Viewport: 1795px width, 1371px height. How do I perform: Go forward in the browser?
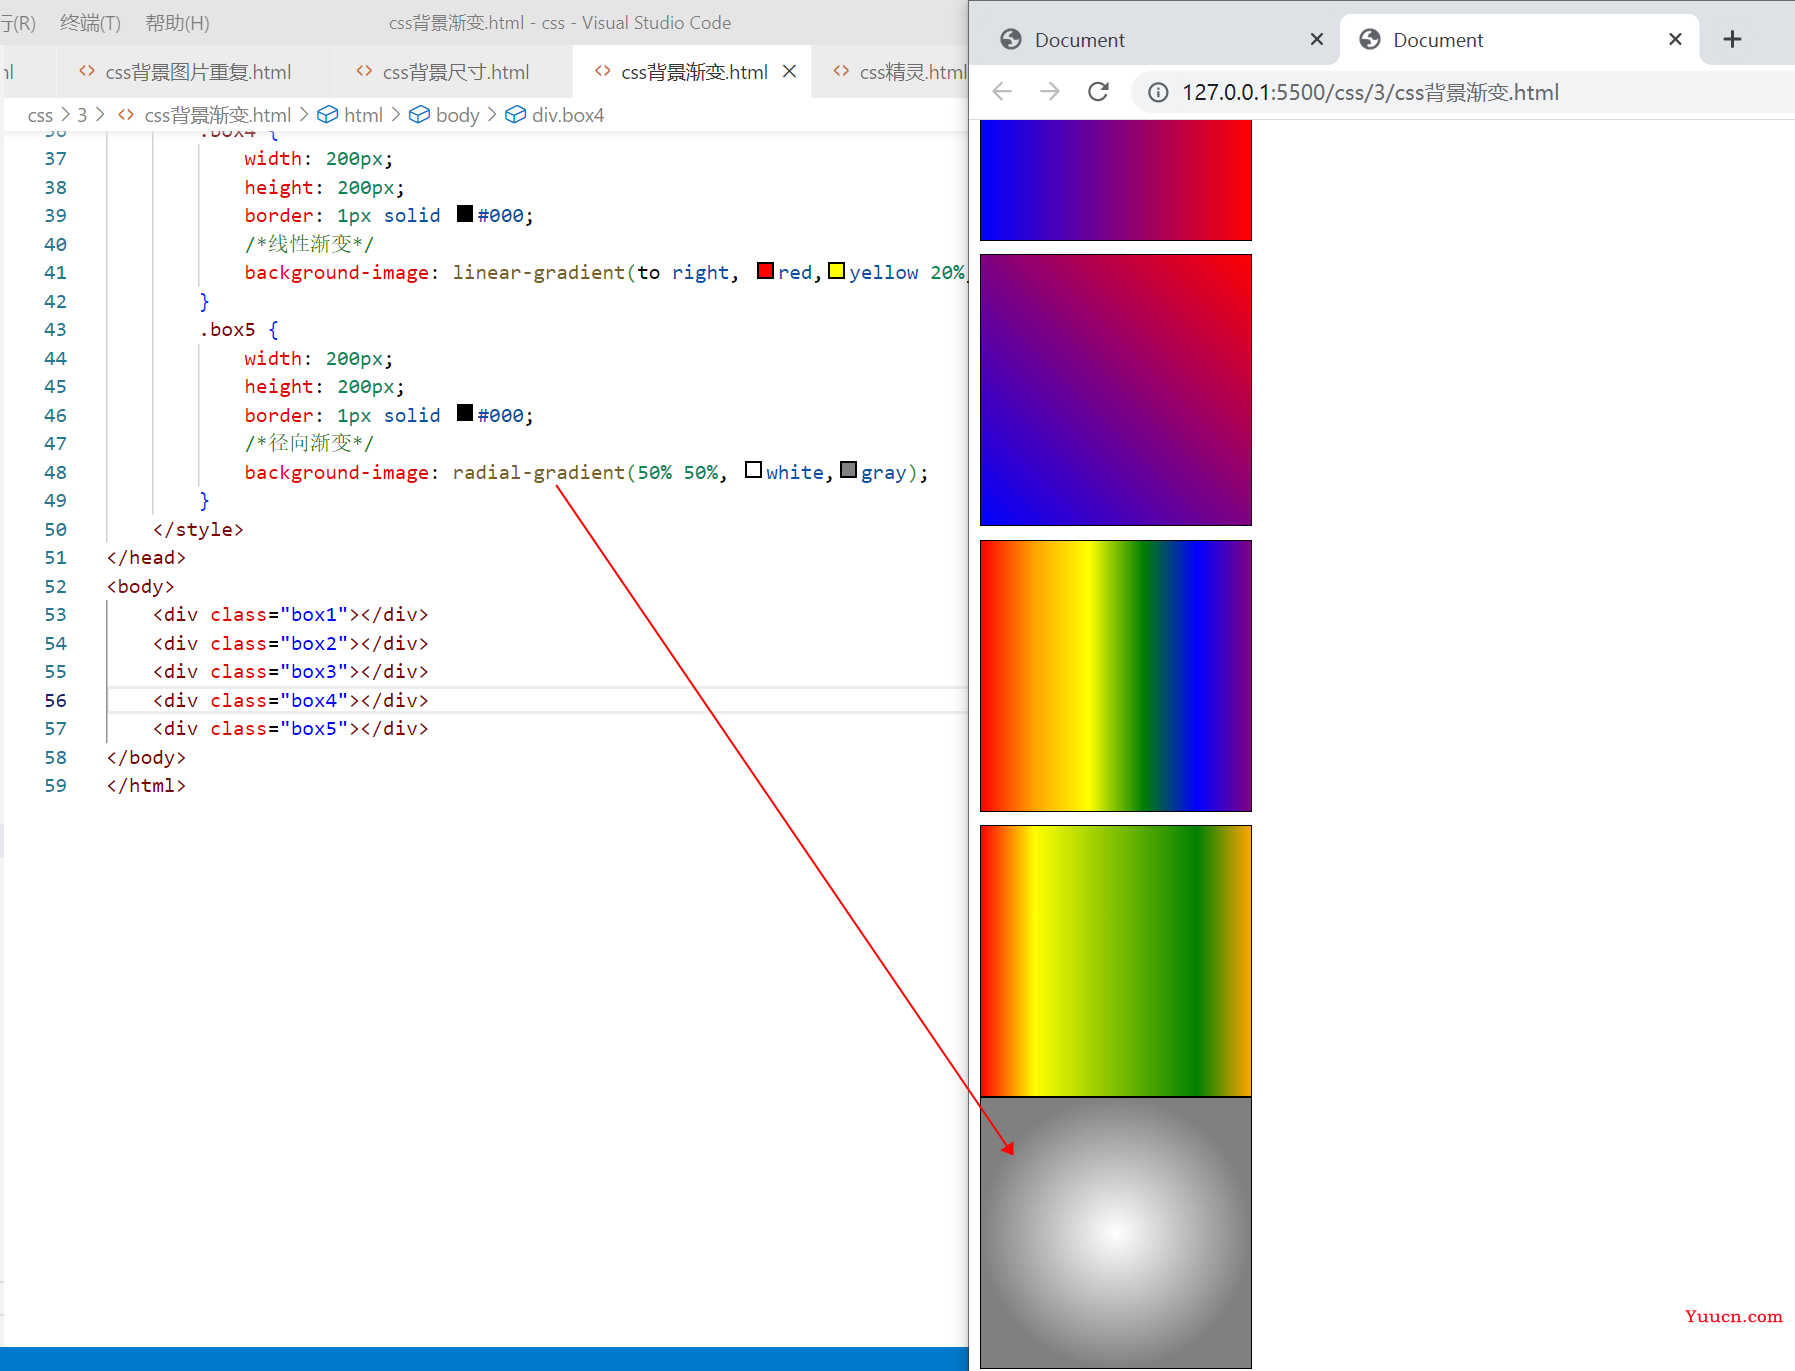1050,92
